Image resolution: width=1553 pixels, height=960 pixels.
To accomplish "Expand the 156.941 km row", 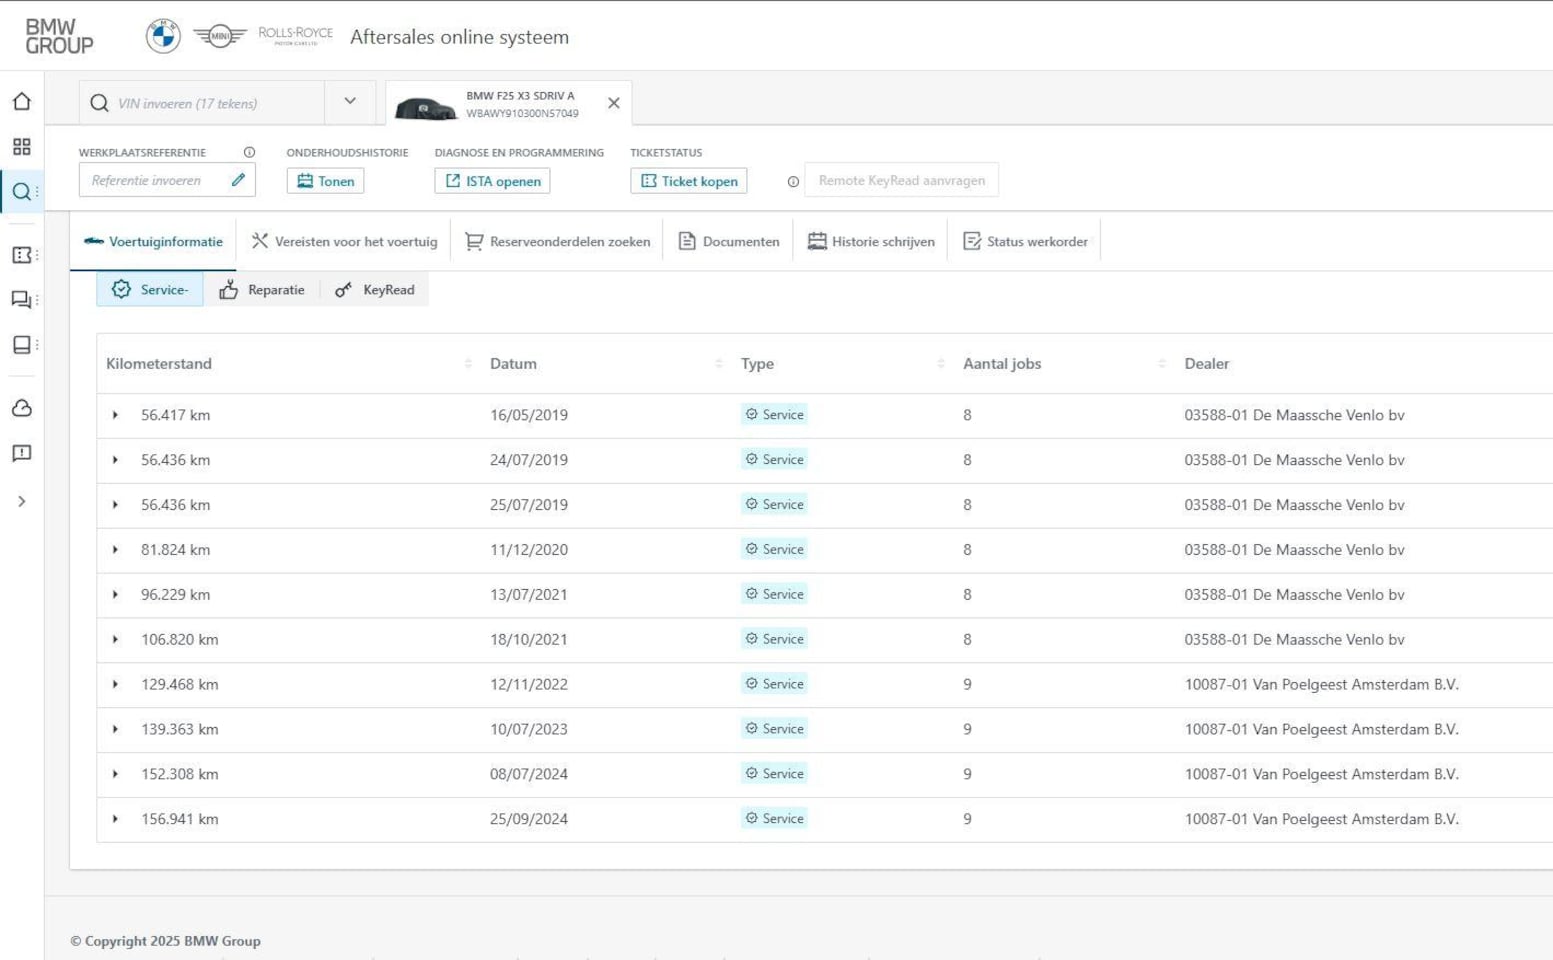I will 115,819.
